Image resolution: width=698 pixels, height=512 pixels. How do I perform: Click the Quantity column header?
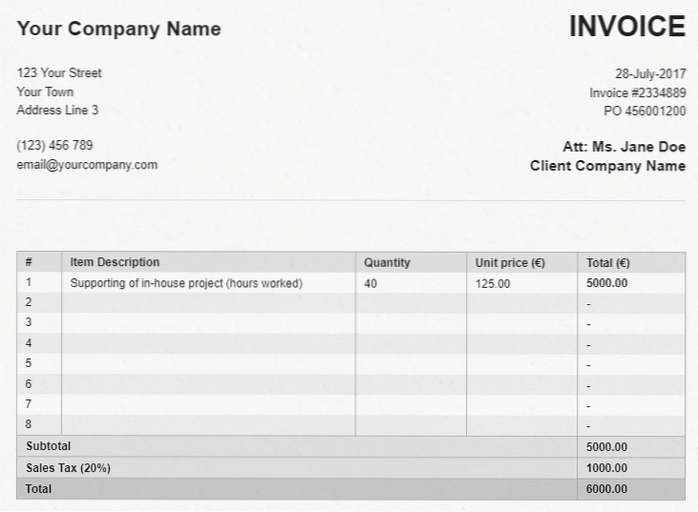(x=387, y=262)
